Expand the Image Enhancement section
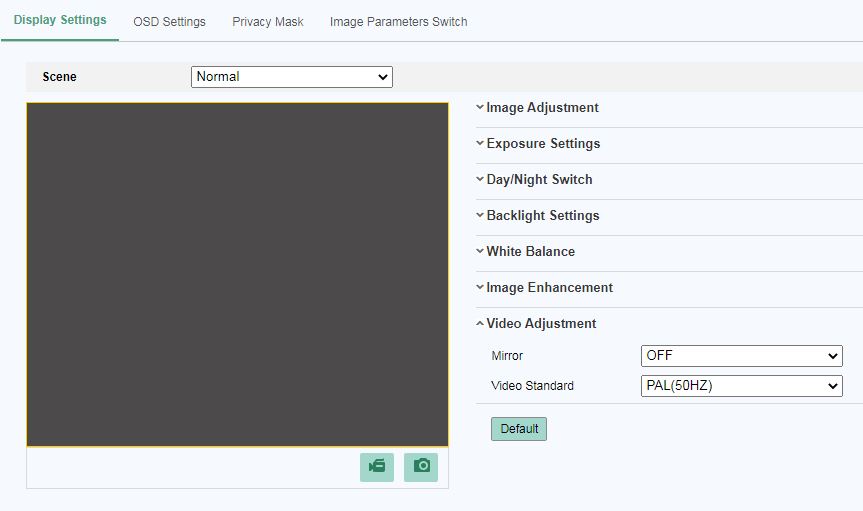 coord(549,288)
